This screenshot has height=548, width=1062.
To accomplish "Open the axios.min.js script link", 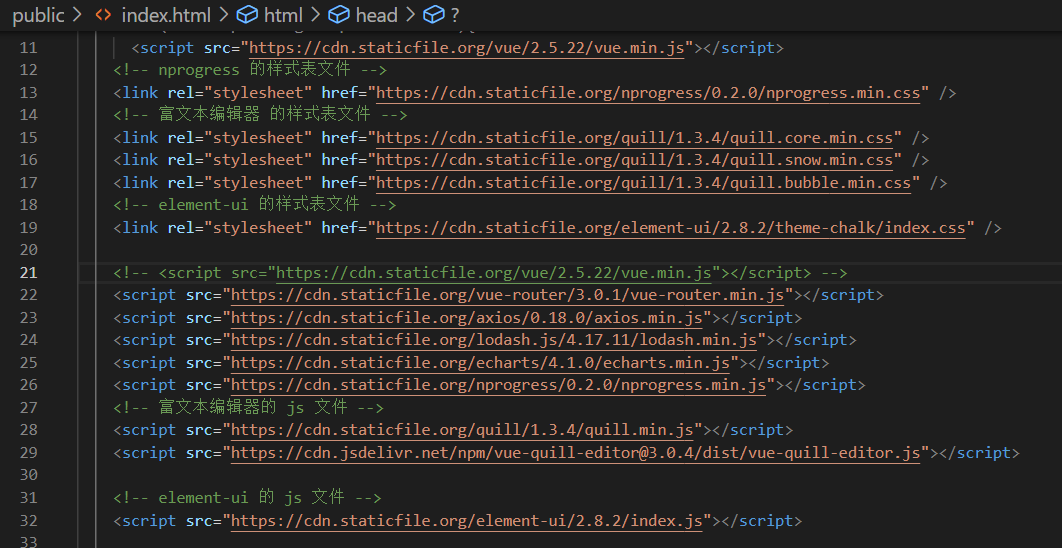I will pos(467,318).
